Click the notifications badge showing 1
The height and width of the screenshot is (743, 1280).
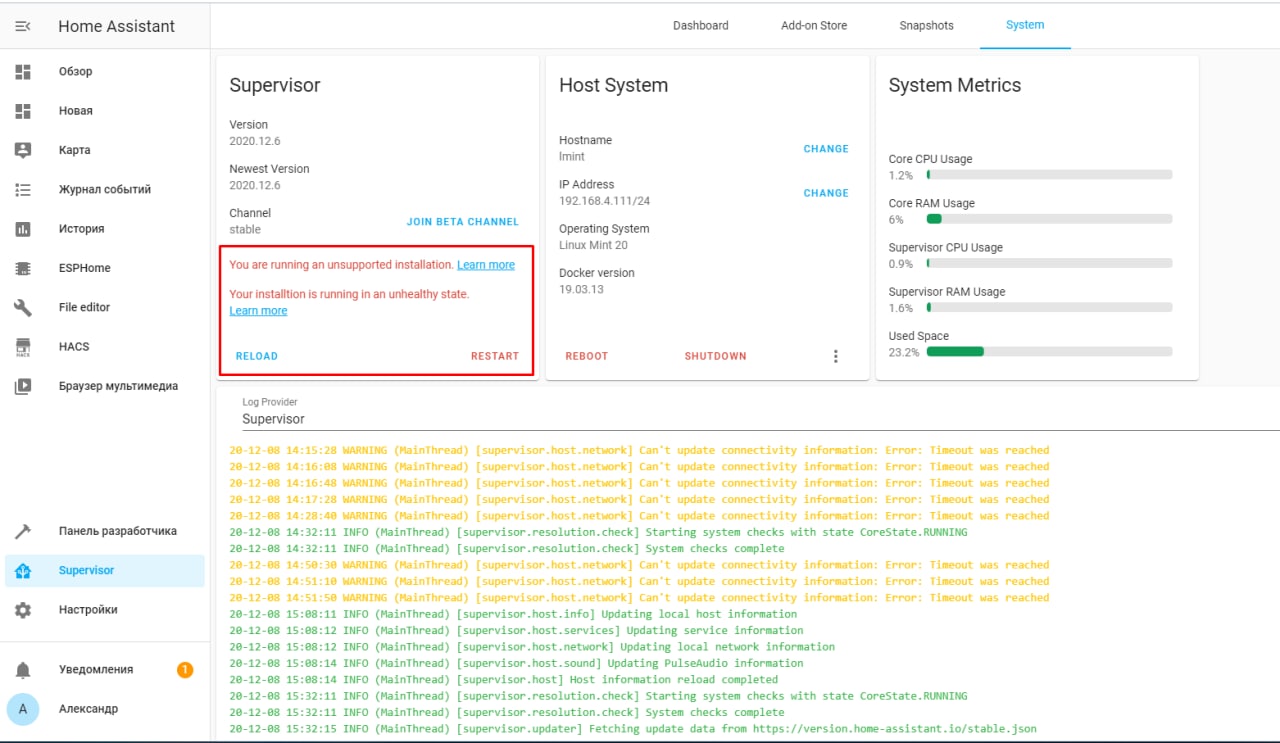point(185,670)
